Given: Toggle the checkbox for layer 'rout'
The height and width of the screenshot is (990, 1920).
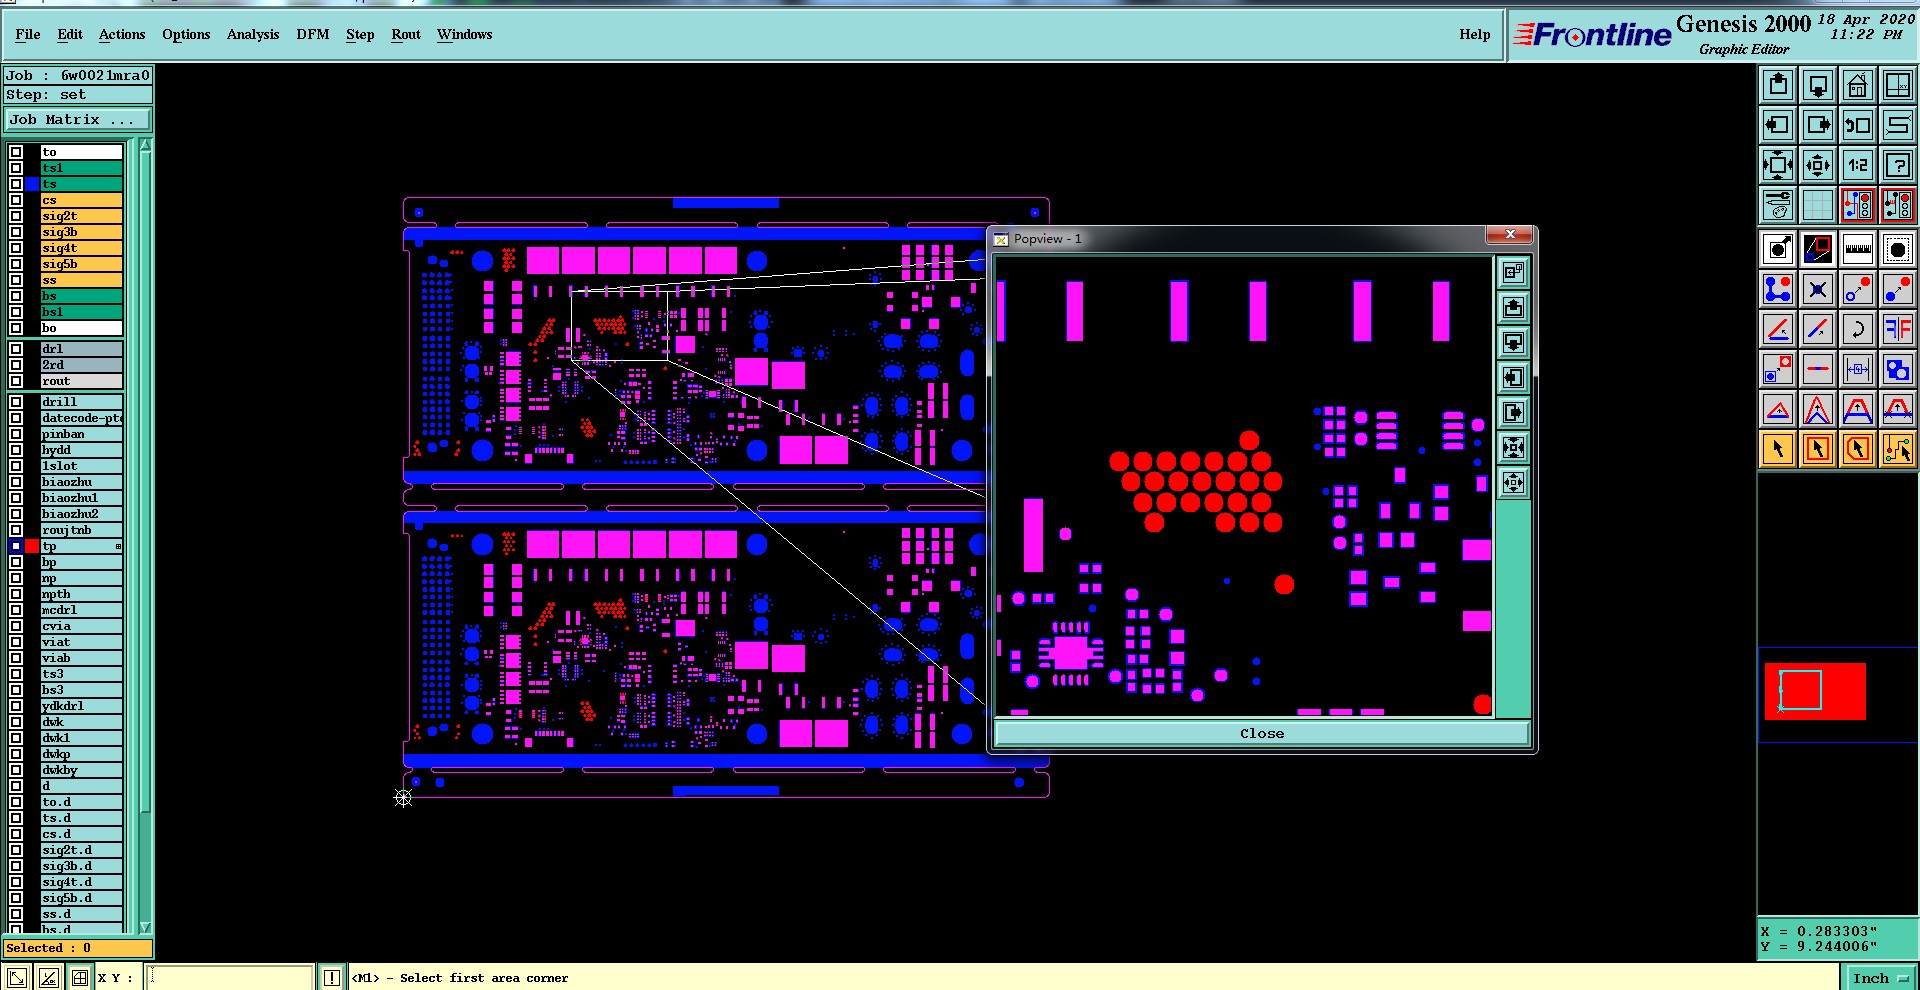Looking at the screenshot, I should [16, 381].
